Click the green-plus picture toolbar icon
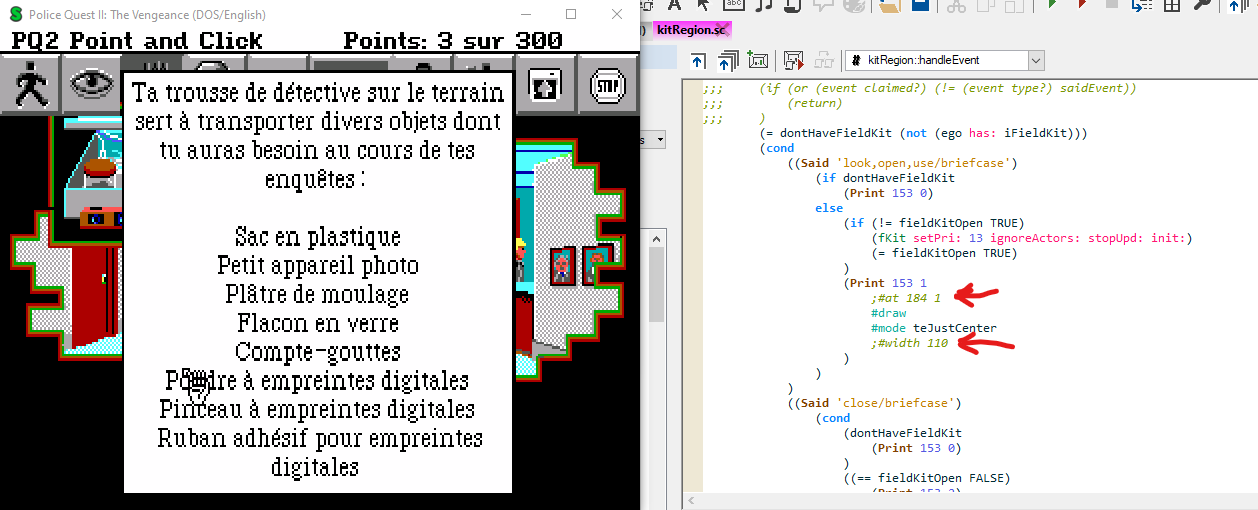The image size is (1258, 510). click(x=756, y=60)
